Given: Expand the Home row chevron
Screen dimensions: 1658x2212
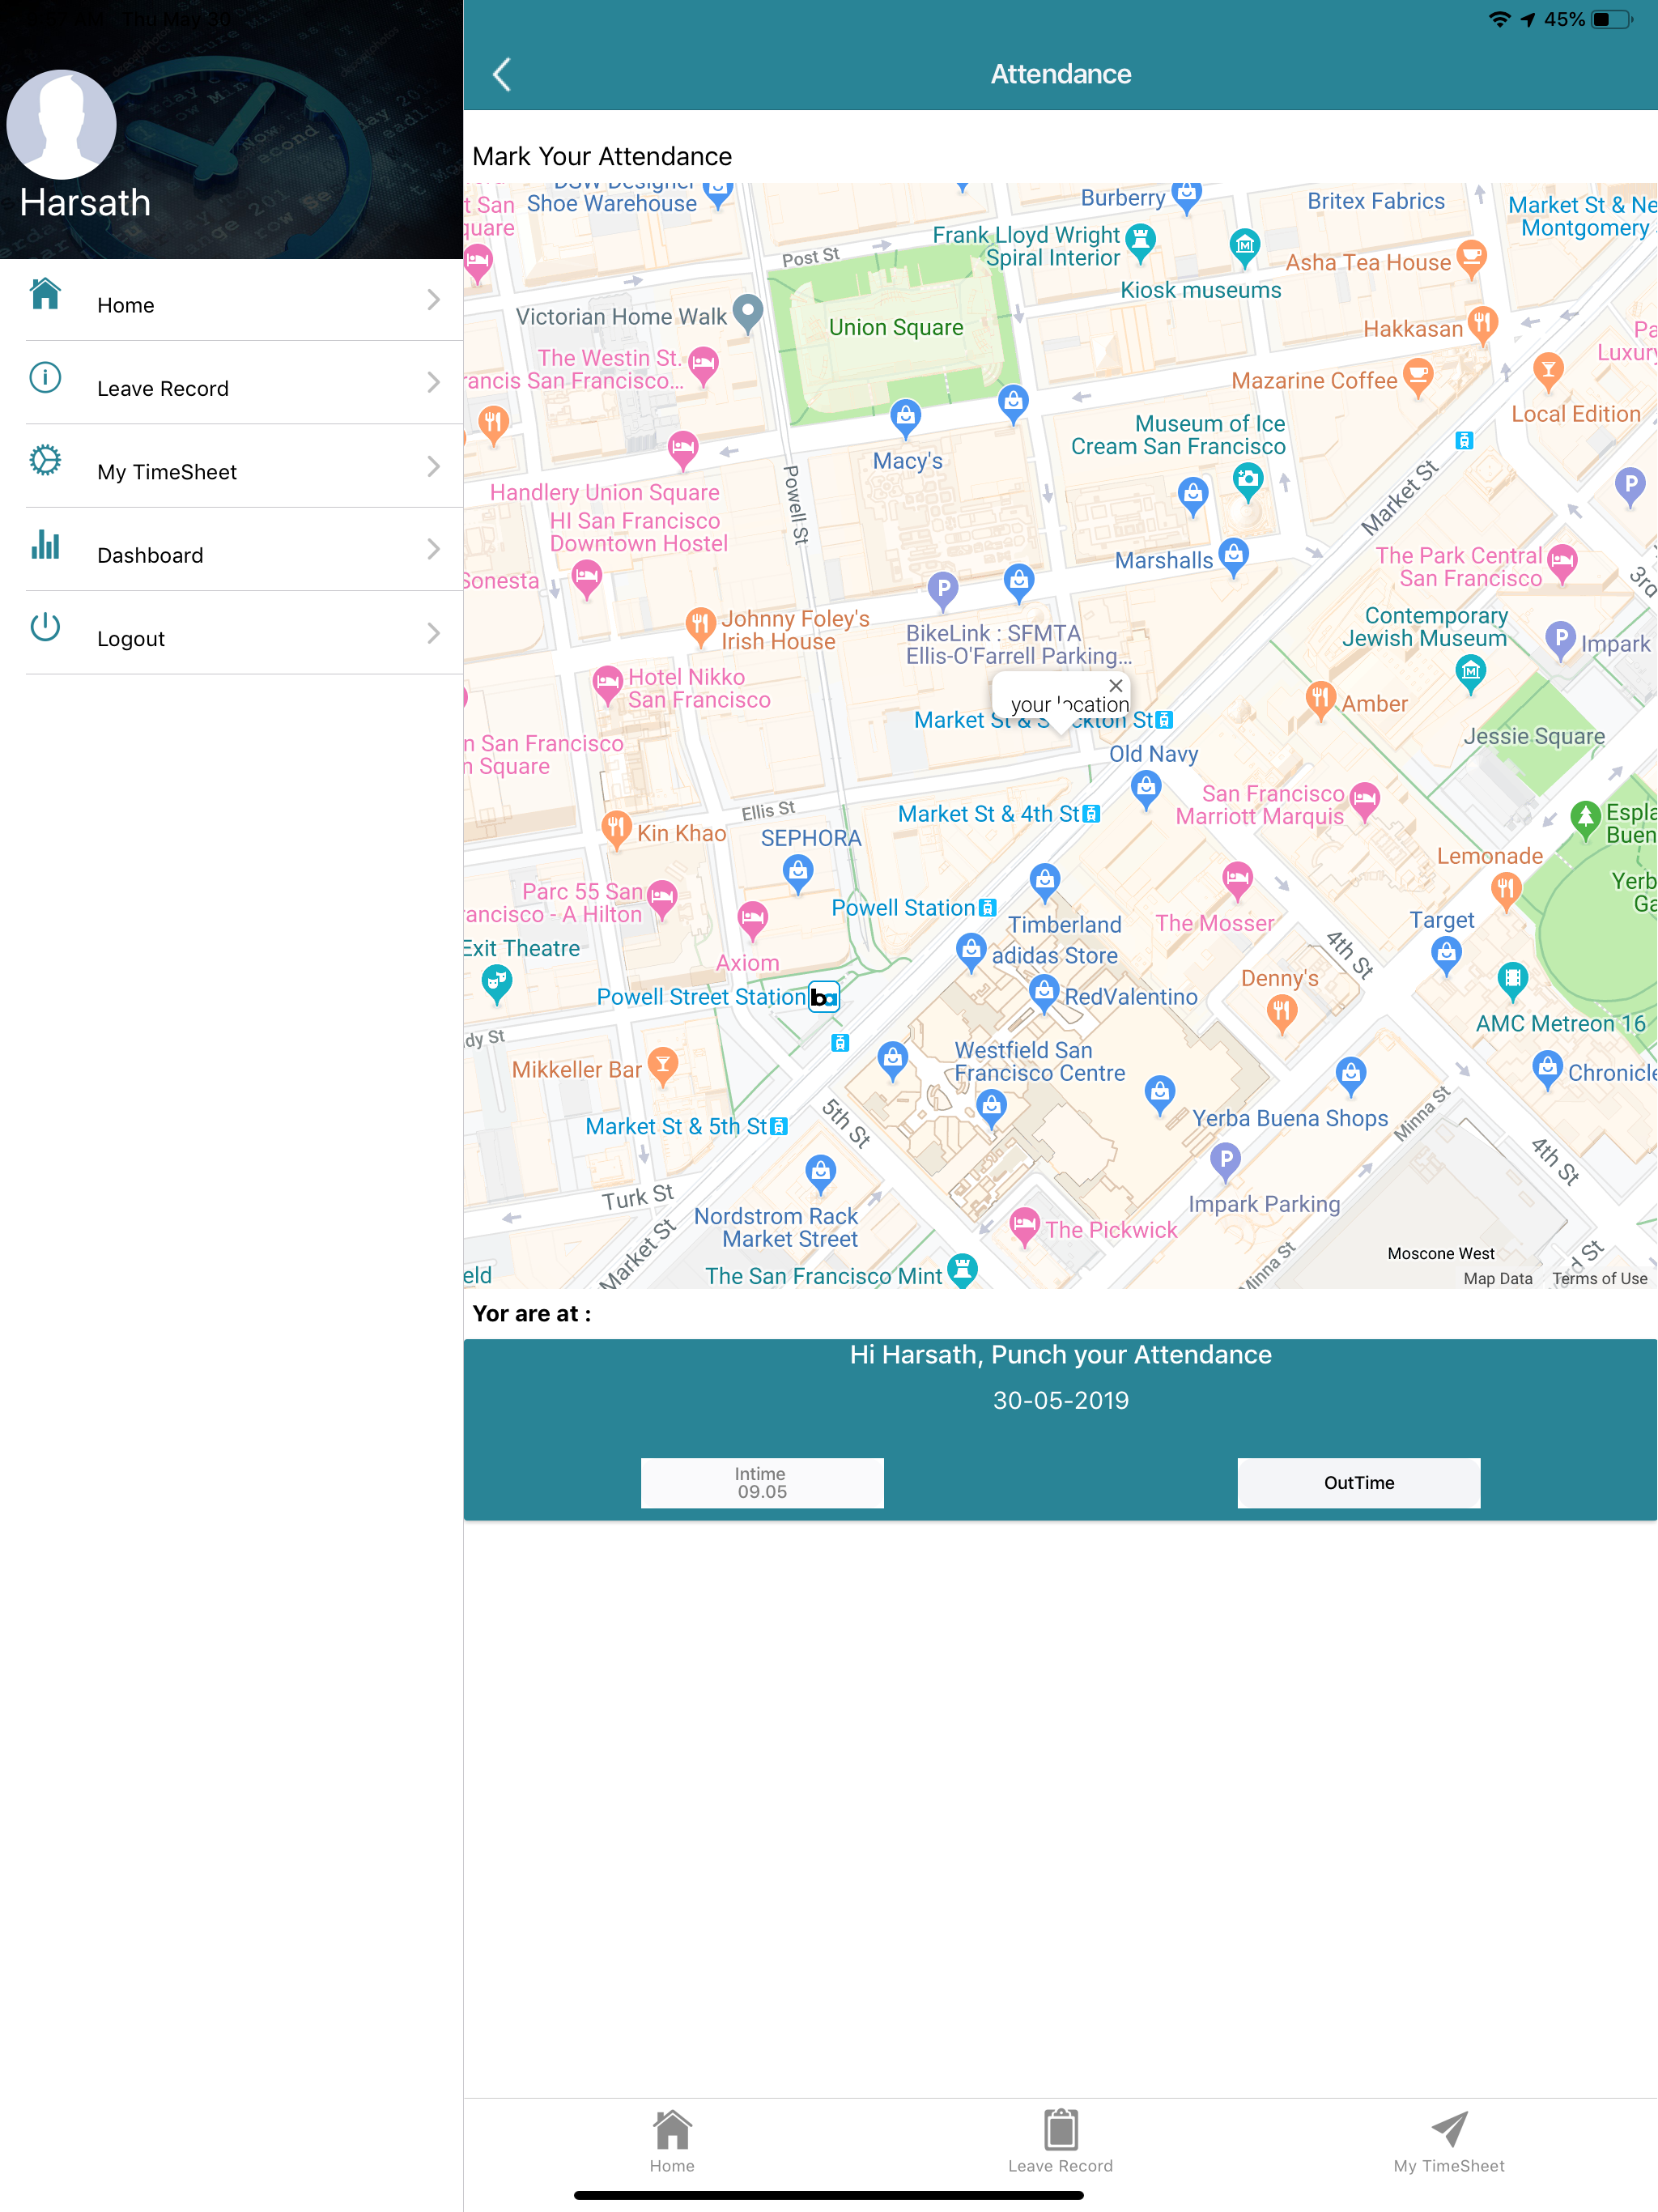Looking at the screenshot, I should (x=433, y=300).
